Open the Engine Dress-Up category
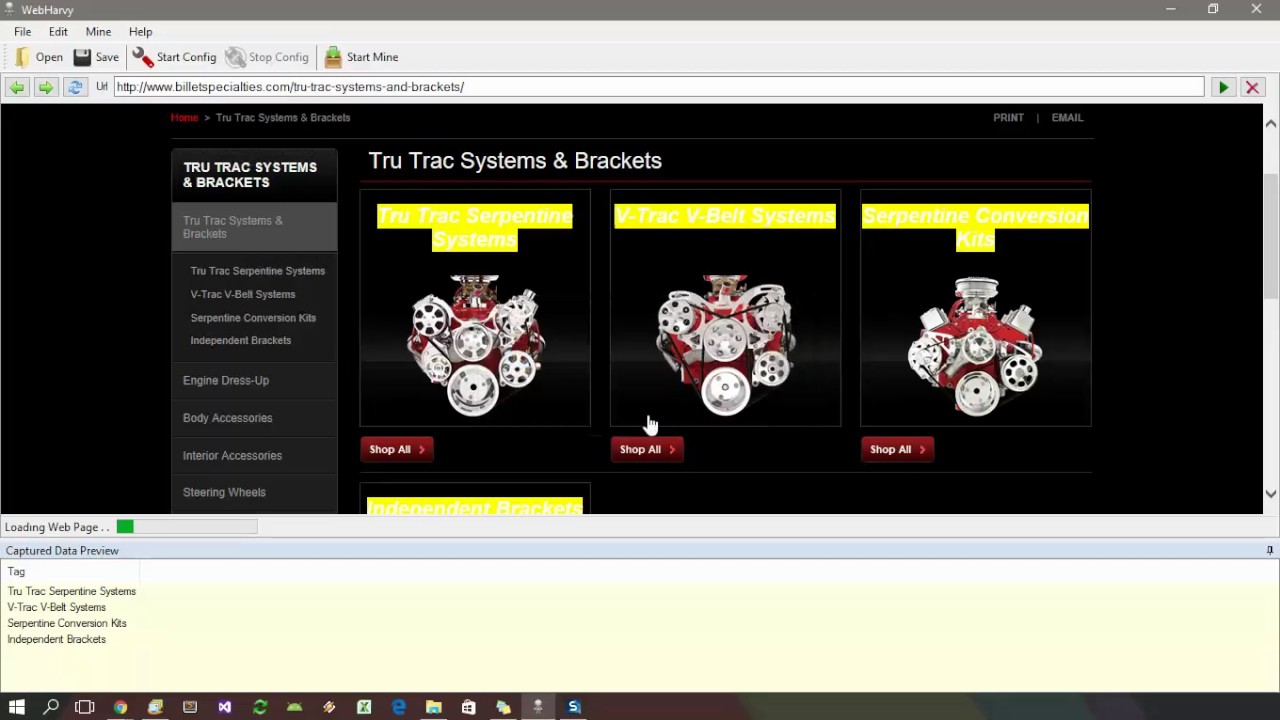 [226, 381]
